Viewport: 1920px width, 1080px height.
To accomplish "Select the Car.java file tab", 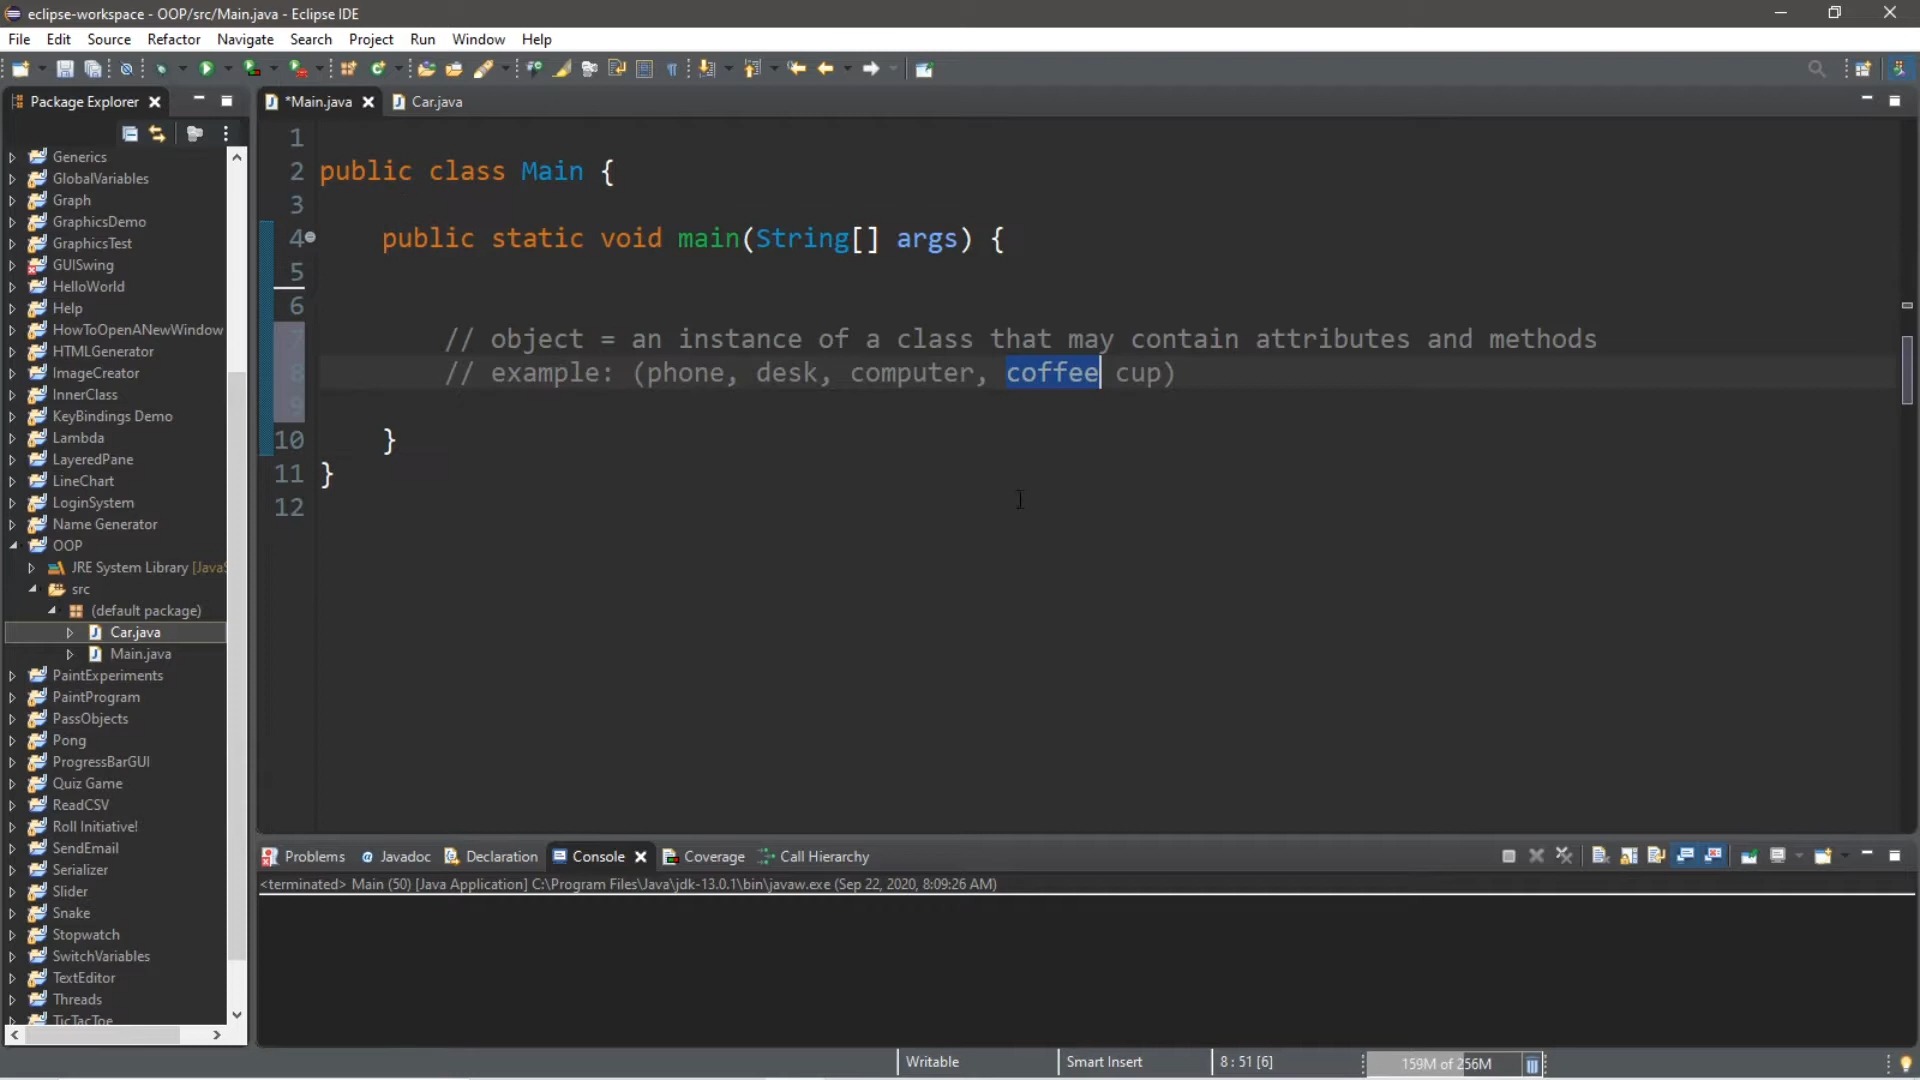I will [x=435, y=102].
